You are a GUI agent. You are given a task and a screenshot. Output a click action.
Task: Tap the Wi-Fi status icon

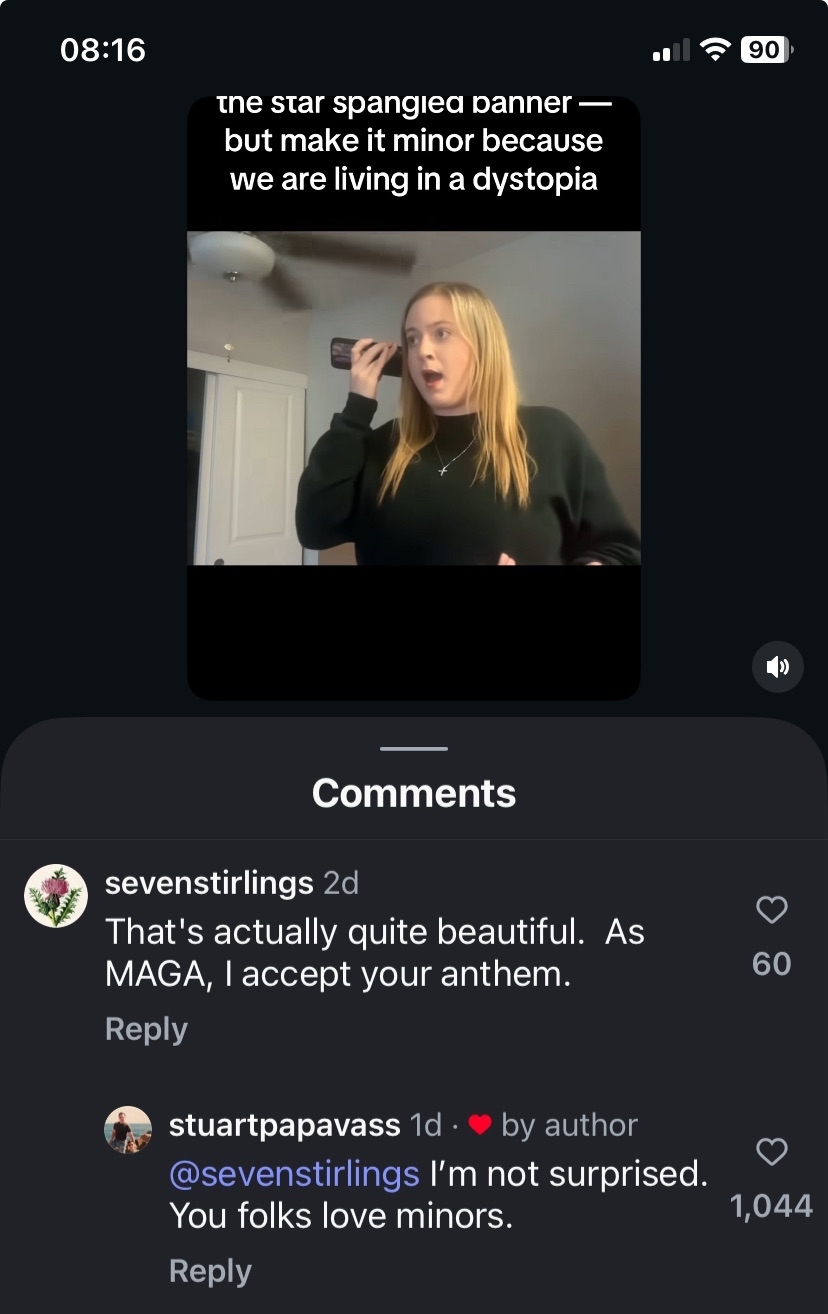tap(715, 49)
